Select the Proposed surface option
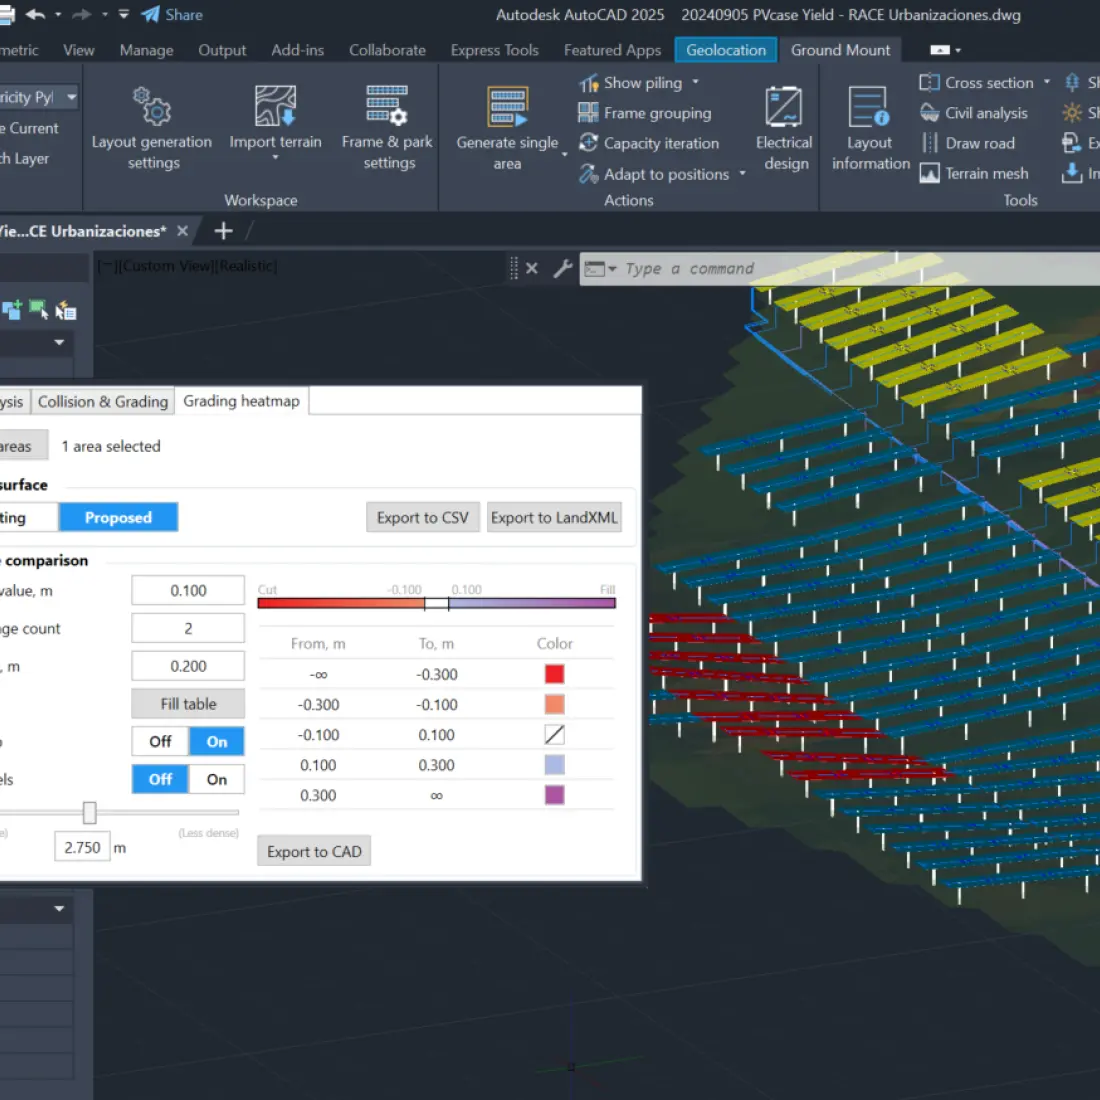1100x1100 pixels. [x=119, y=517]
